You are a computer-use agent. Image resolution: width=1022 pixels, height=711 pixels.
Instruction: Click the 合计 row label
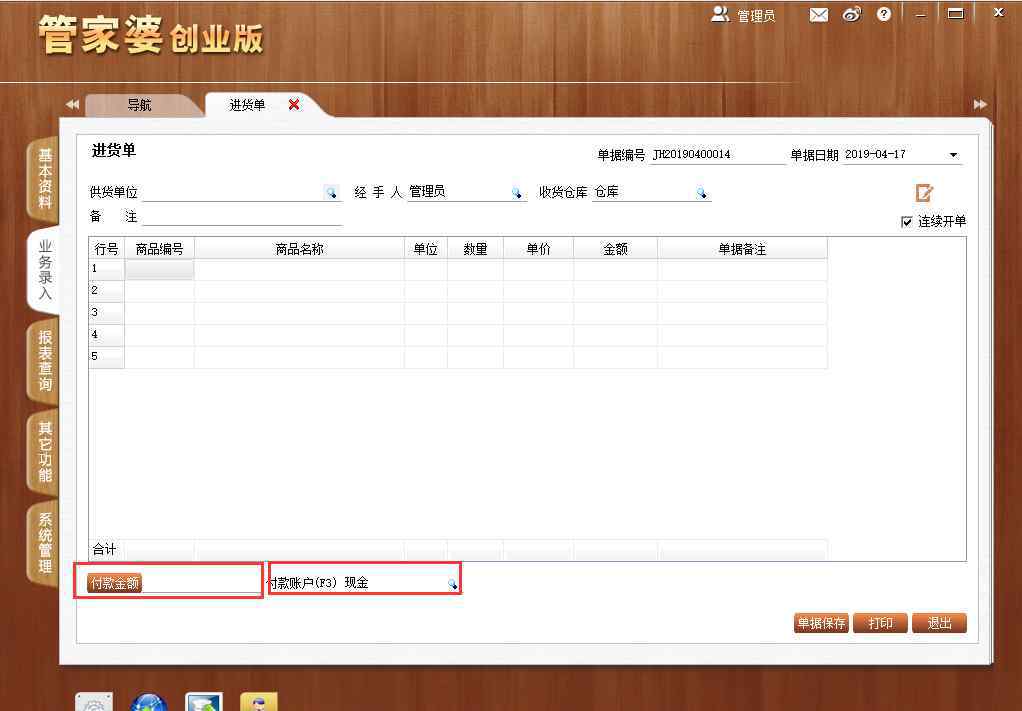tap(104, 550)
